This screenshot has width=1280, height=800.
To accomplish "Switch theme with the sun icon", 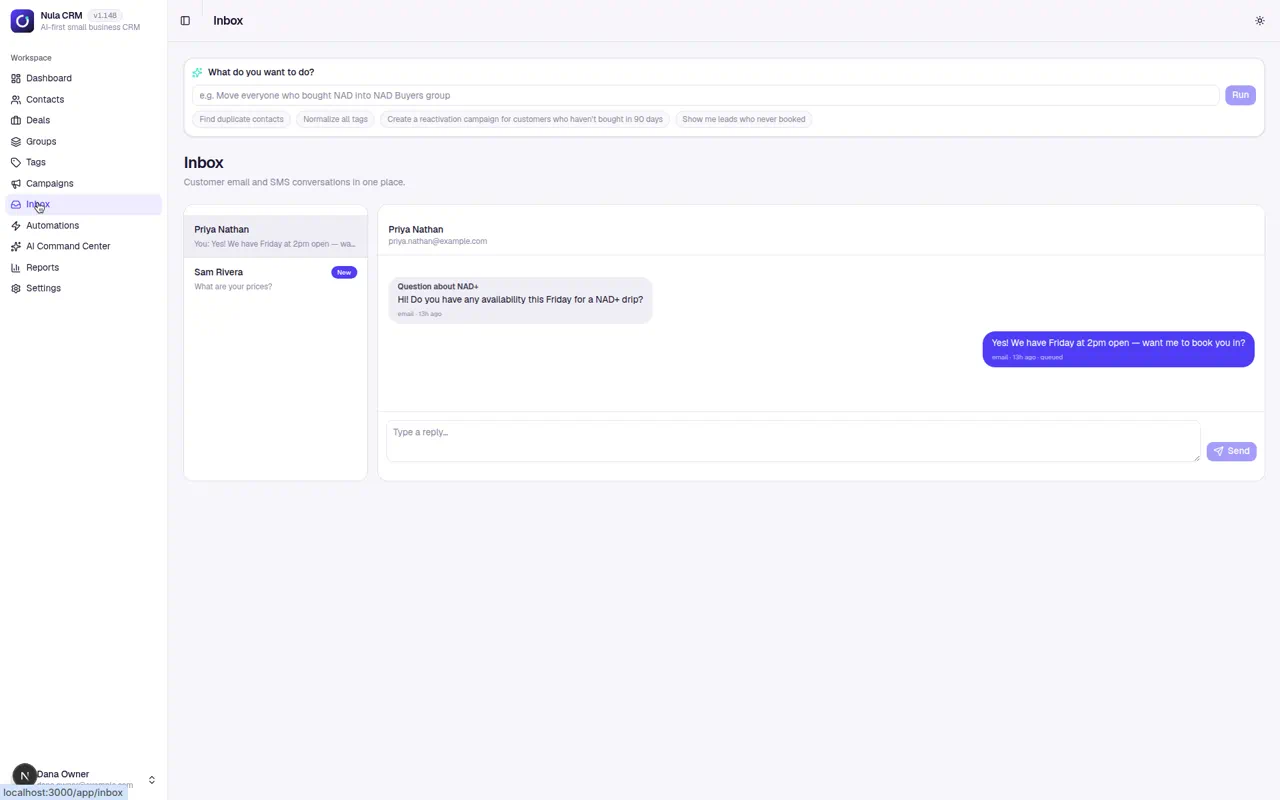I will coord(1259,20).
